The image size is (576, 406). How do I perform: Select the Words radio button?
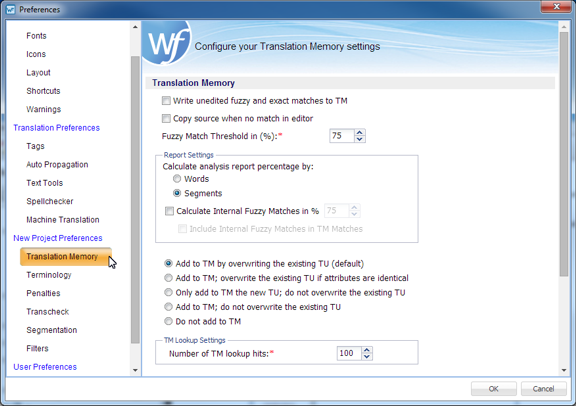[177, 179]
